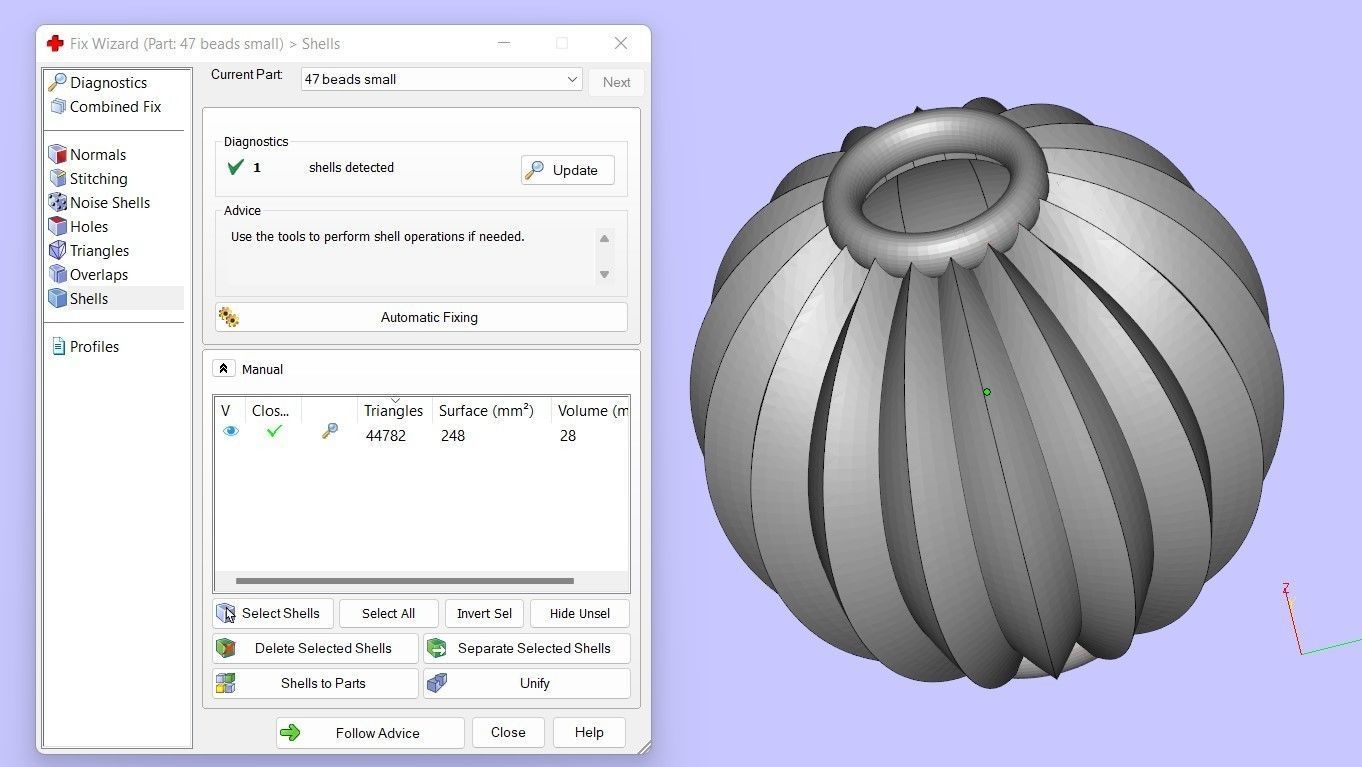Click the shell table's horizontal scrollbar
Viewport: 1362px width, 767px height.
(x=405, y=581)
